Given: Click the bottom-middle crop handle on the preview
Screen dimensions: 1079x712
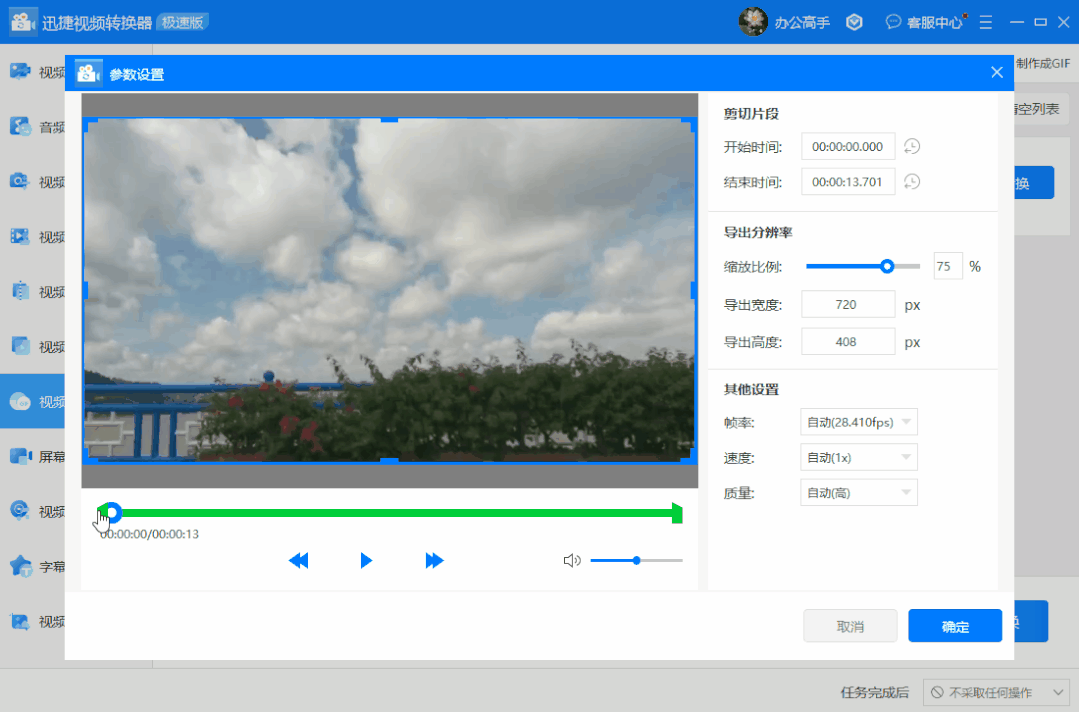Looking at the screenshot, I should pos(389,460).
